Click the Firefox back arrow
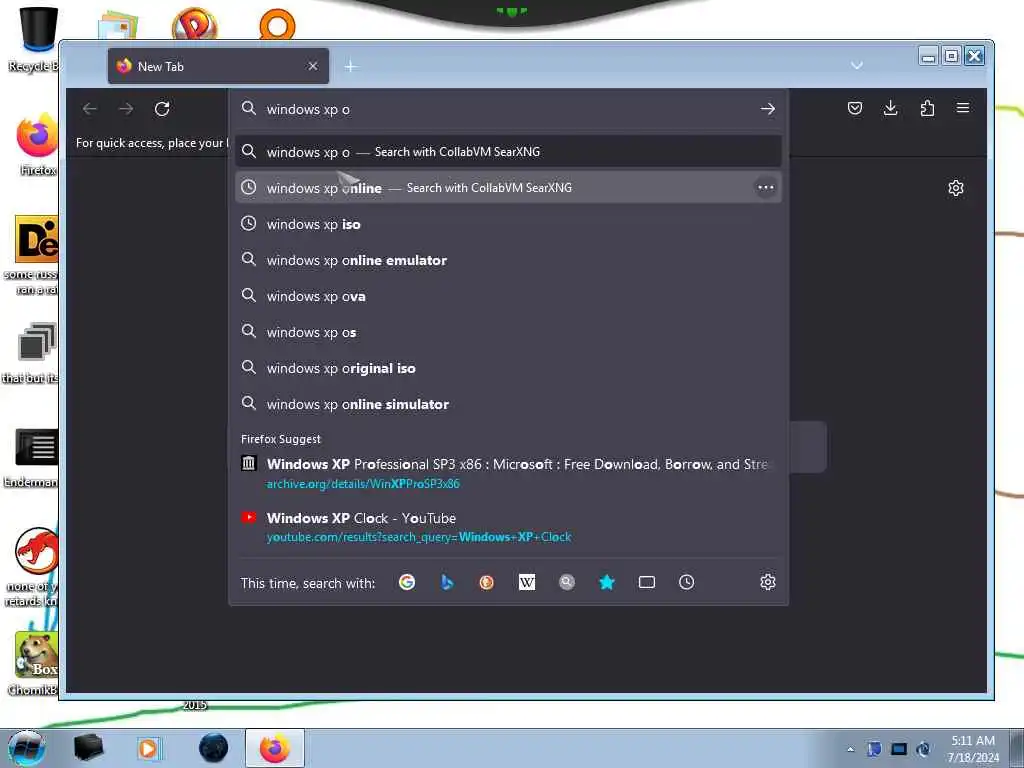The height and width of the screenshot is (768, 1024). click(89, 108)
